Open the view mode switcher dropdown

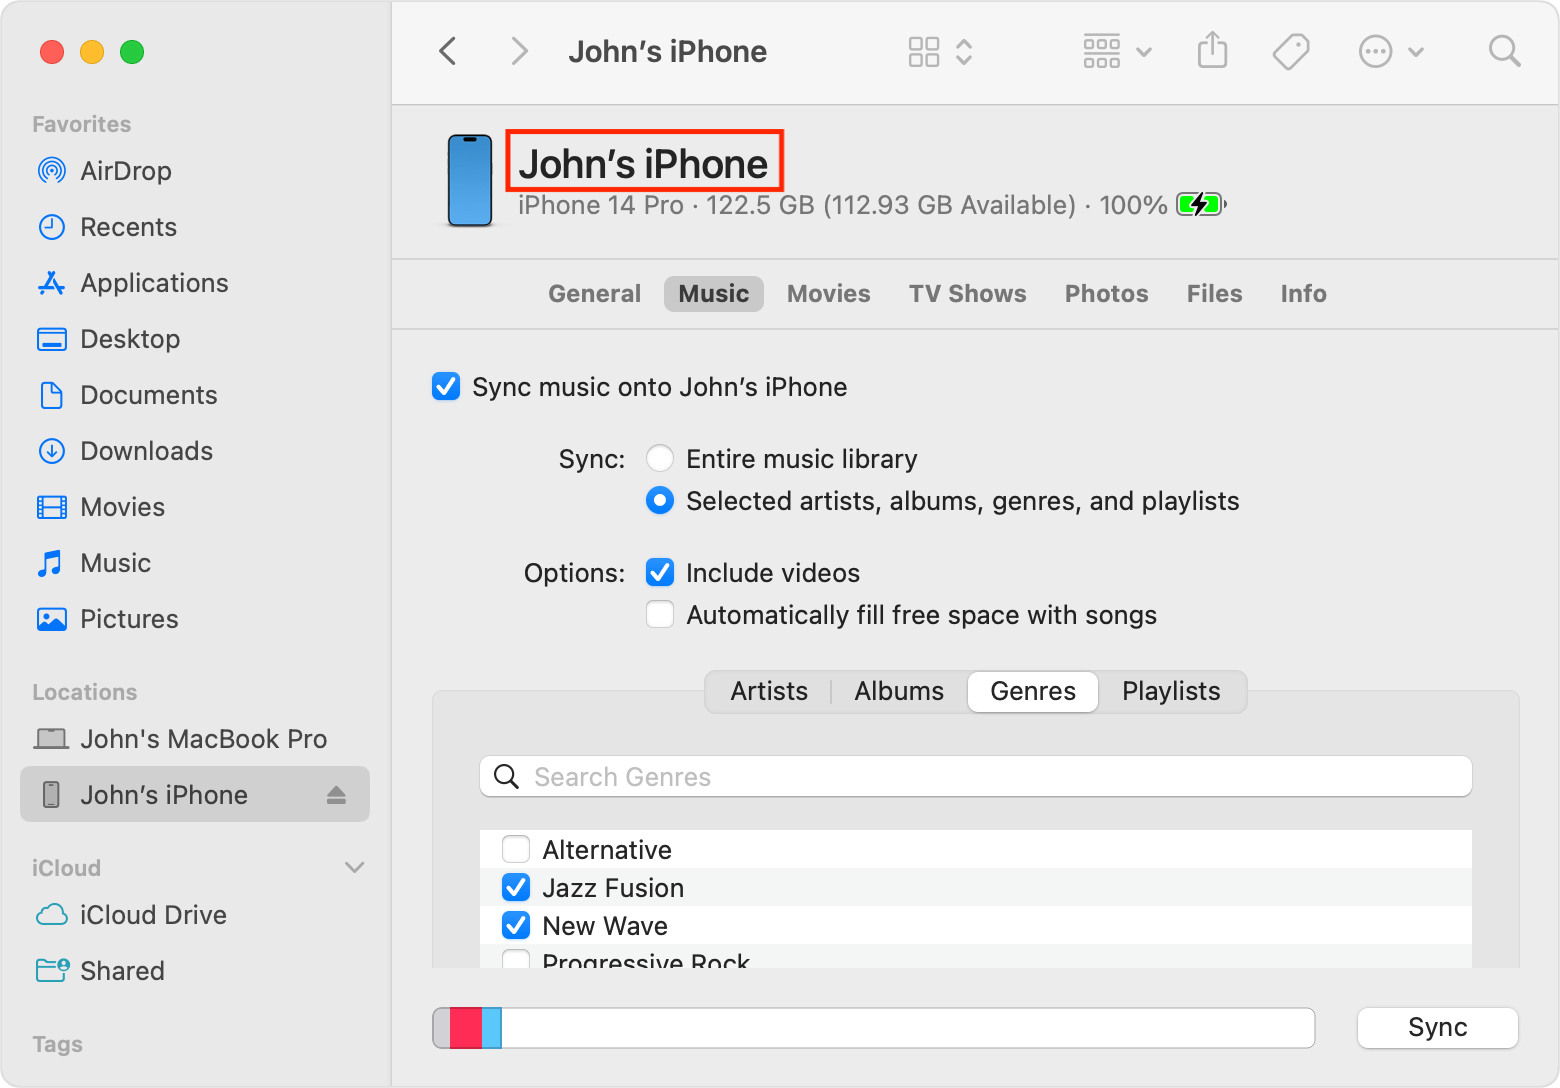(x=940, y=51)
